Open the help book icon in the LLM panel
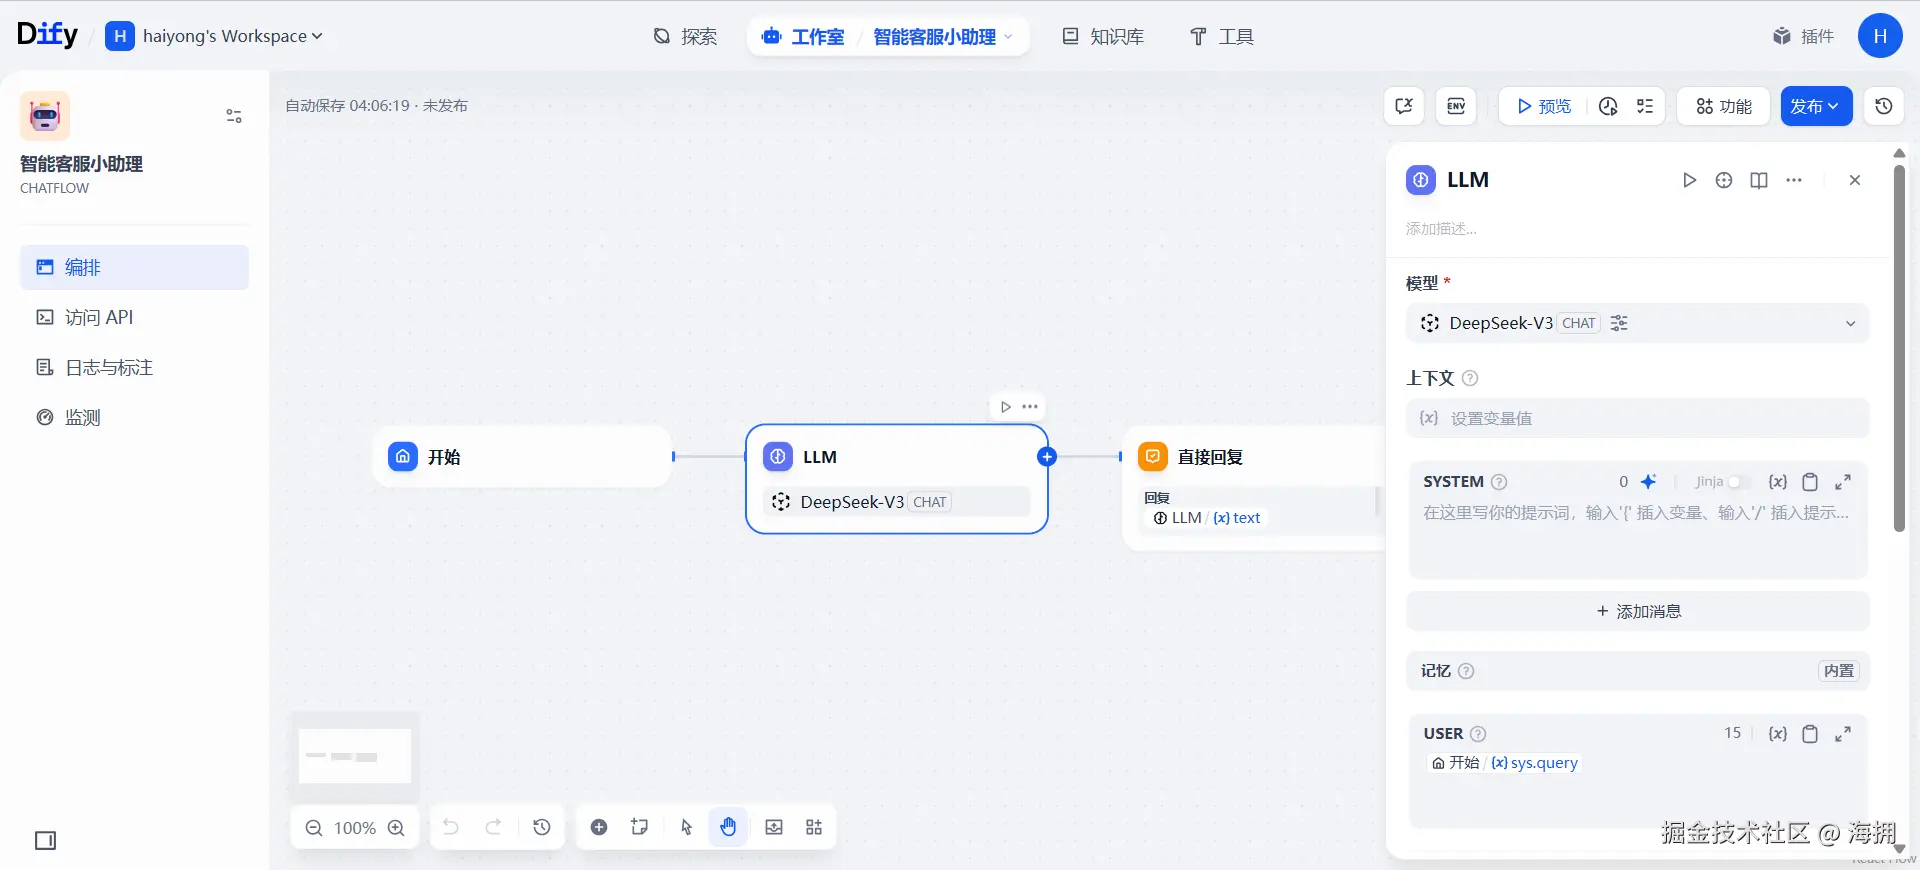The height and width of the screenshot is (870, 1920). (x=1759, y=180)
